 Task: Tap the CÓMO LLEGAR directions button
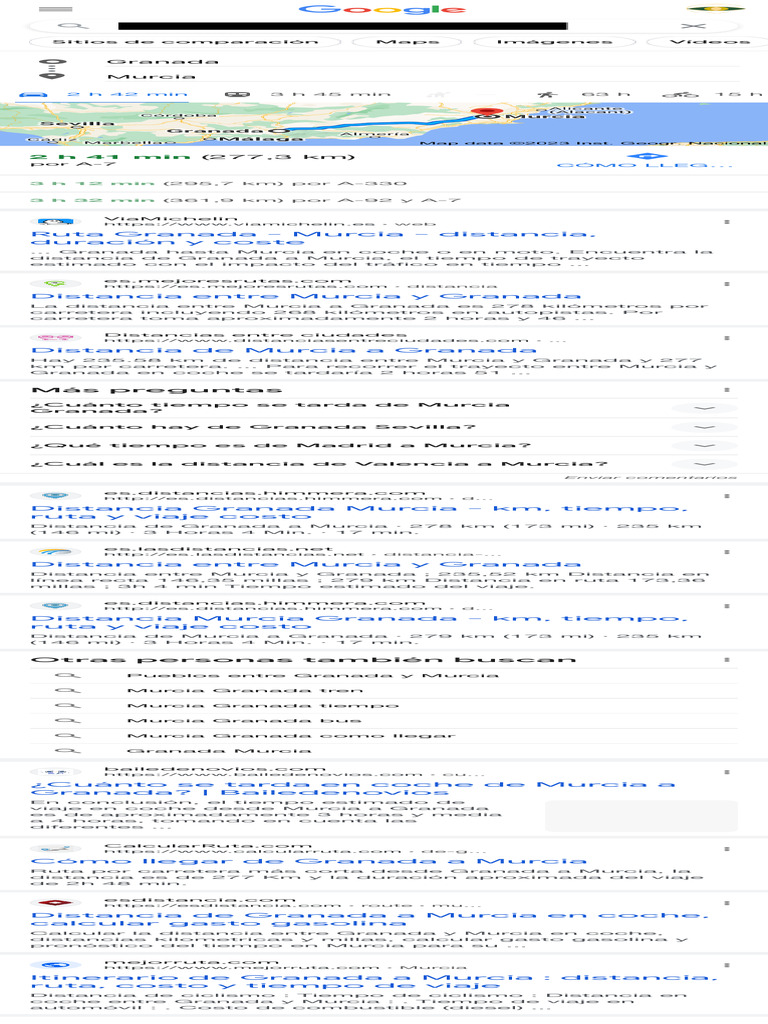pos(645,161)
